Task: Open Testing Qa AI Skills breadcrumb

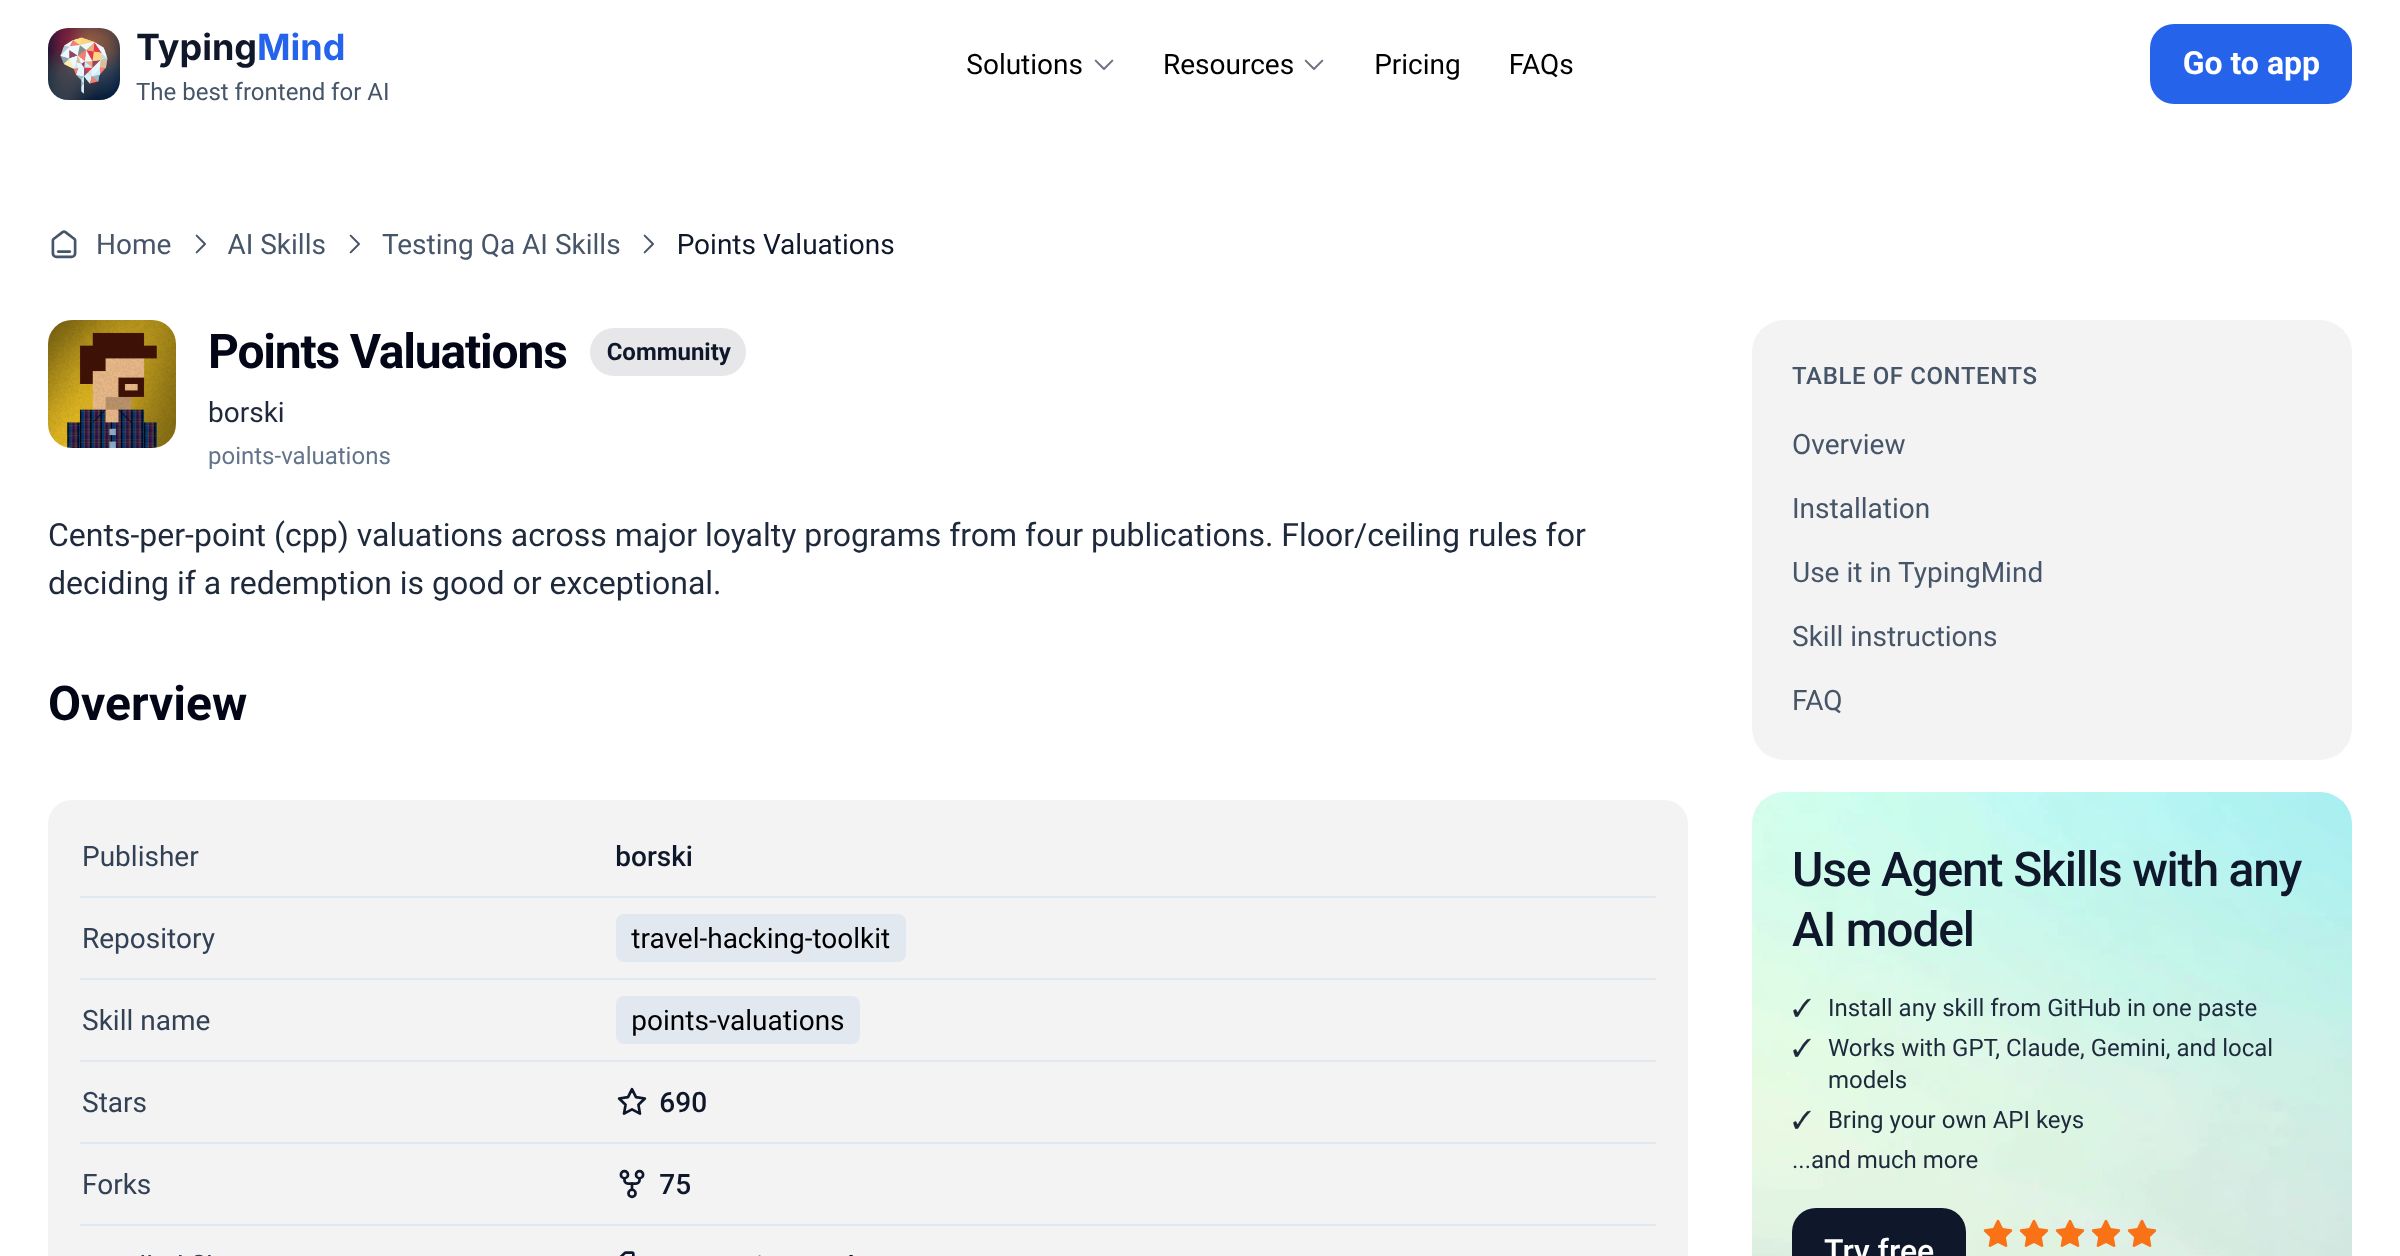Action: click(x=501, y=245)
